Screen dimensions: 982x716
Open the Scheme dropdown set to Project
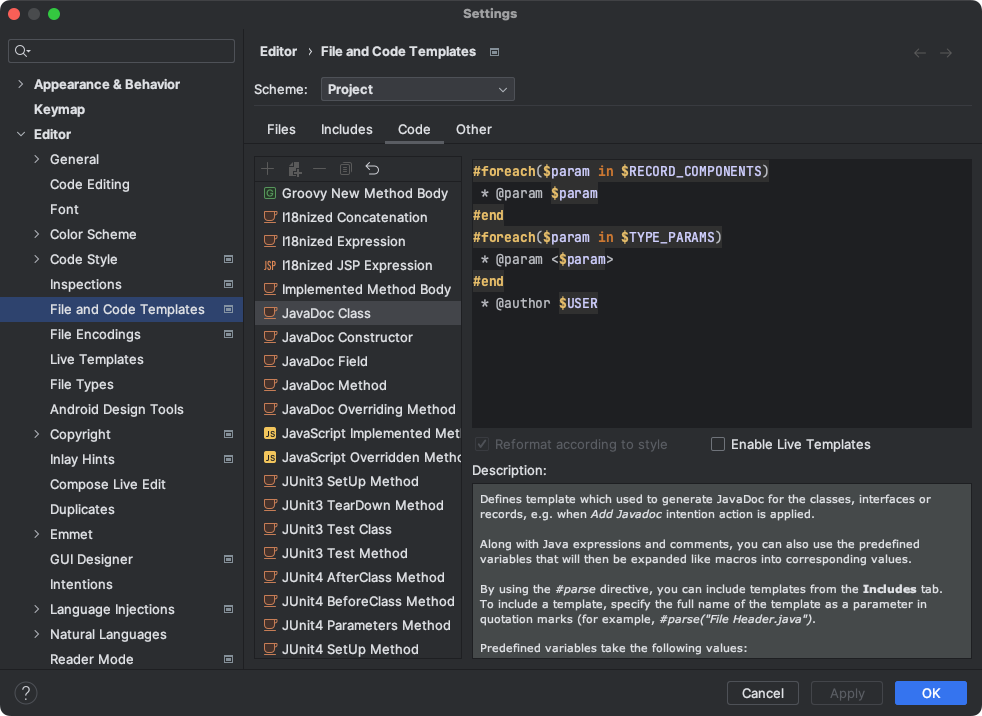click(x=418, y=89)
